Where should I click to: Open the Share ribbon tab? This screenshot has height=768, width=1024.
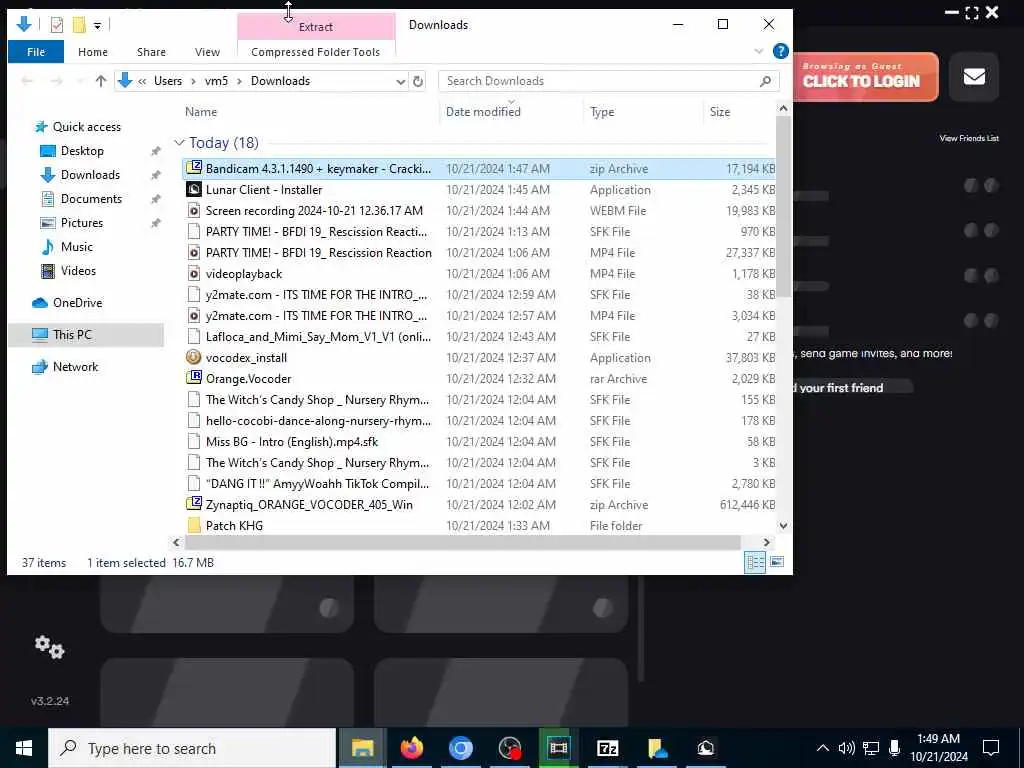[x=151, y=52]
